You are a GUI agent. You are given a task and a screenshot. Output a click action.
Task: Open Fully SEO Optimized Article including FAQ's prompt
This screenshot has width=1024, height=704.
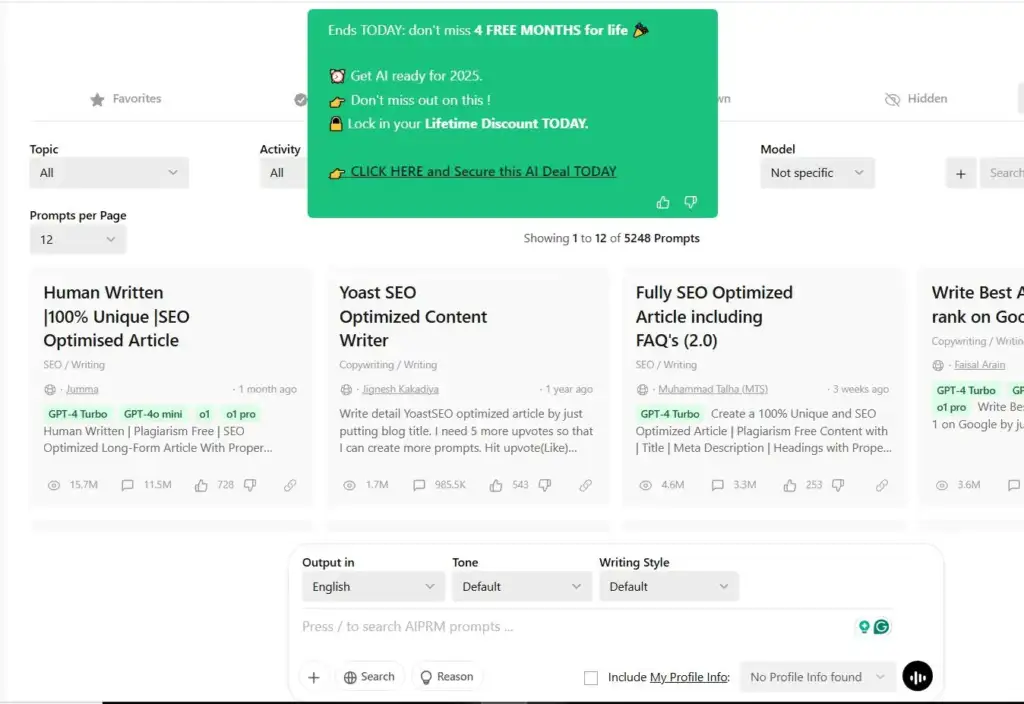point(714,317)
